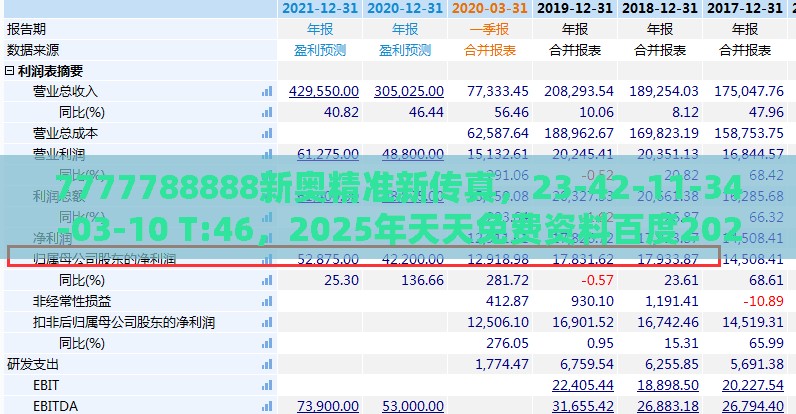796x414 pixels.
Task: Select the 数据来源 row label
Action: pyautogui.click(x=33, y=50)
